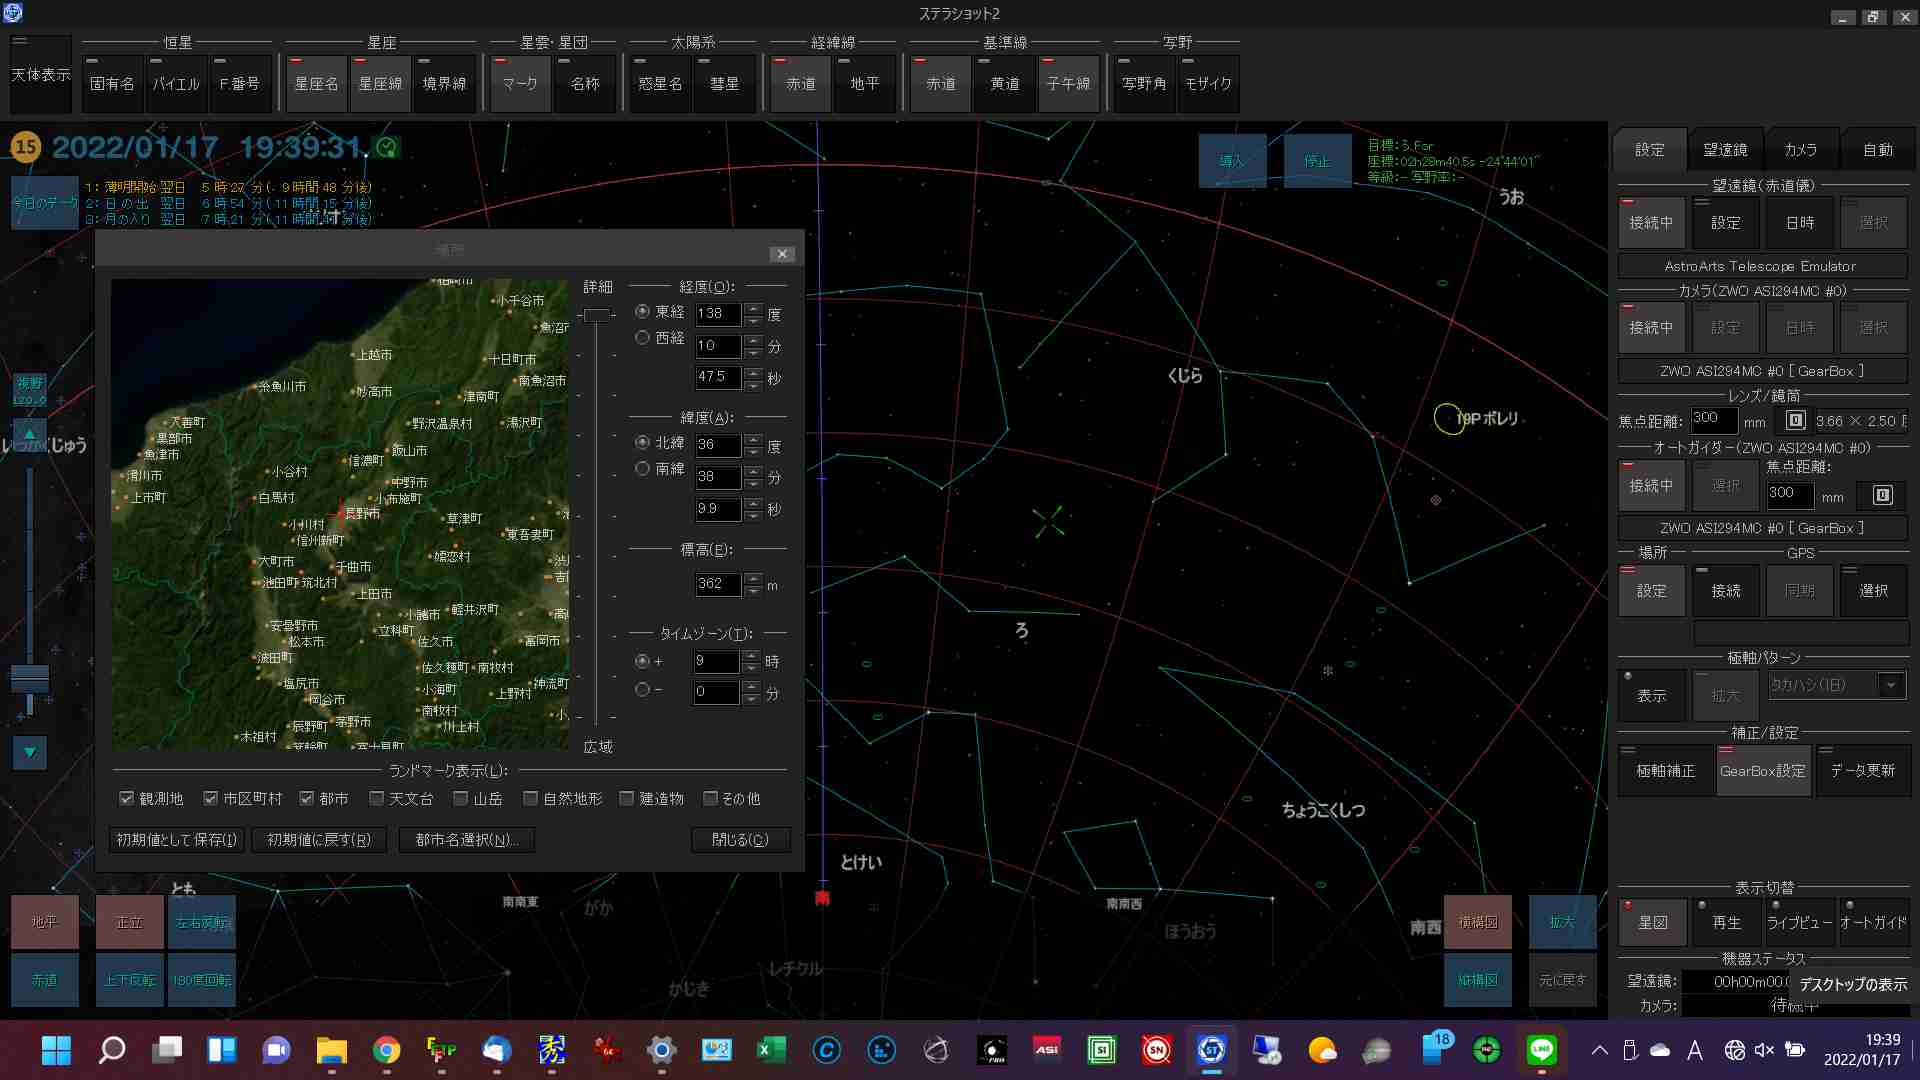Viewport: 1920px width, 1080px height.
Task: Open the Settings gear on the taskbar
Action: coord(661,1050)
